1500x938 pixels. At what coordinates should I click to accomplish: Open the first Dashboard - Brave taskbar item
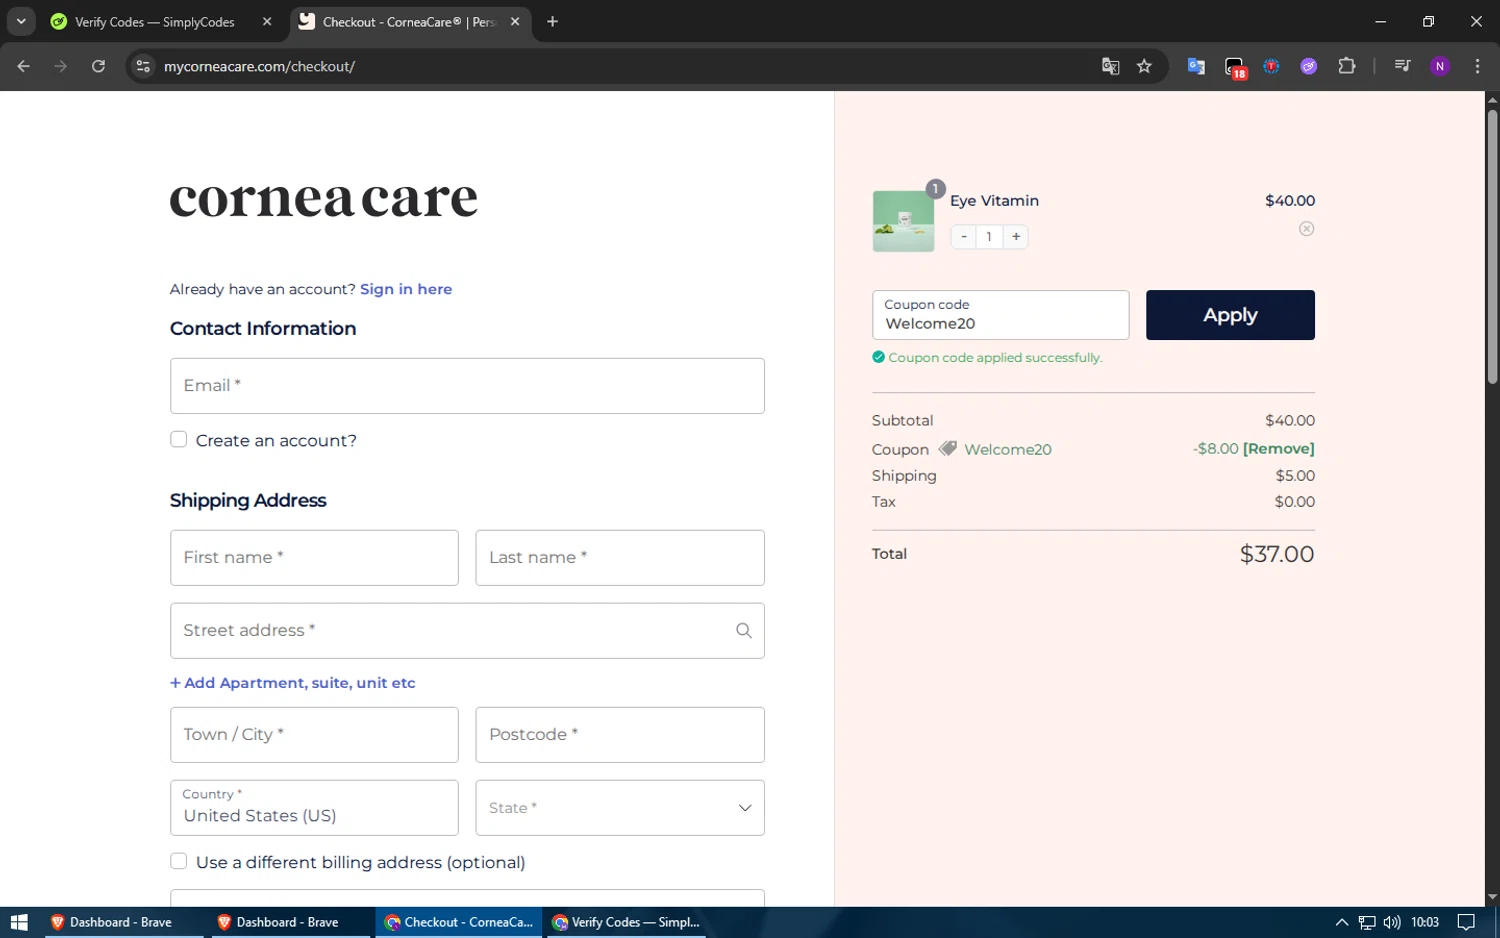point(122,922)
